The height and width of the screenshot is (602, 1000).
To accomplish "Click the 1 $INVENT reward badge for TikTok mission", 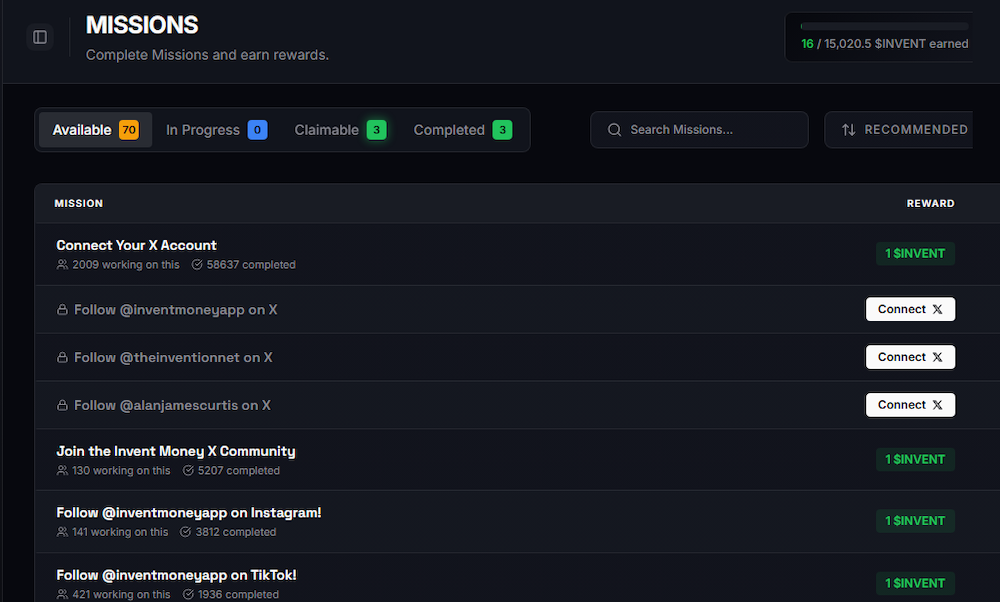I will pyautogui.click(x=915, y=583).
